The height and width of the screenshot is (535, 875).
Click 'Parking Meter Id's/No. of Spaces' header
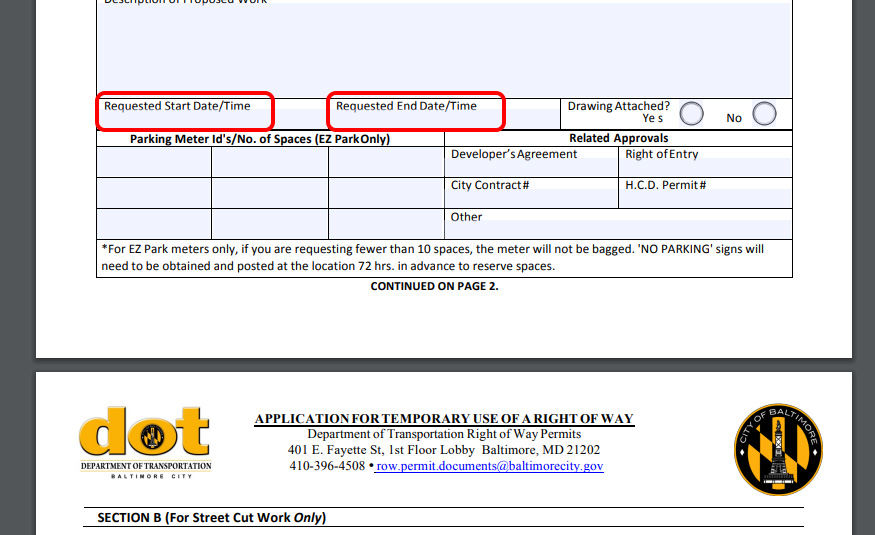tap(260, 139)
